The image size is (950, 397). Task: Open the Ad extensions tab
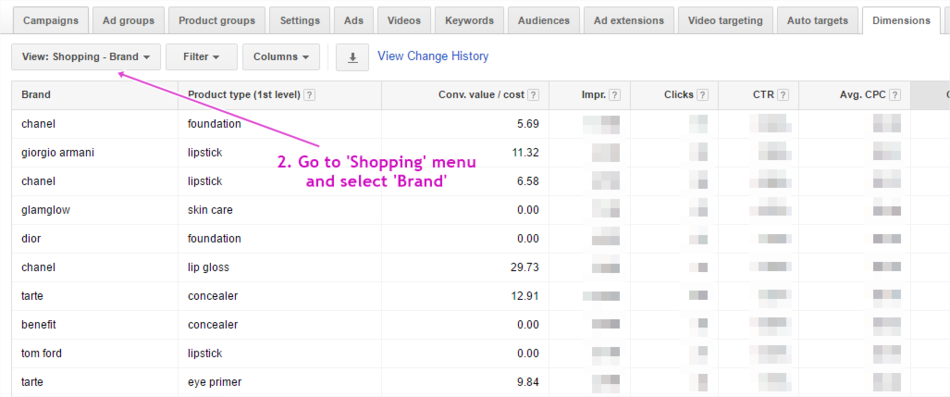click(629, 21)
